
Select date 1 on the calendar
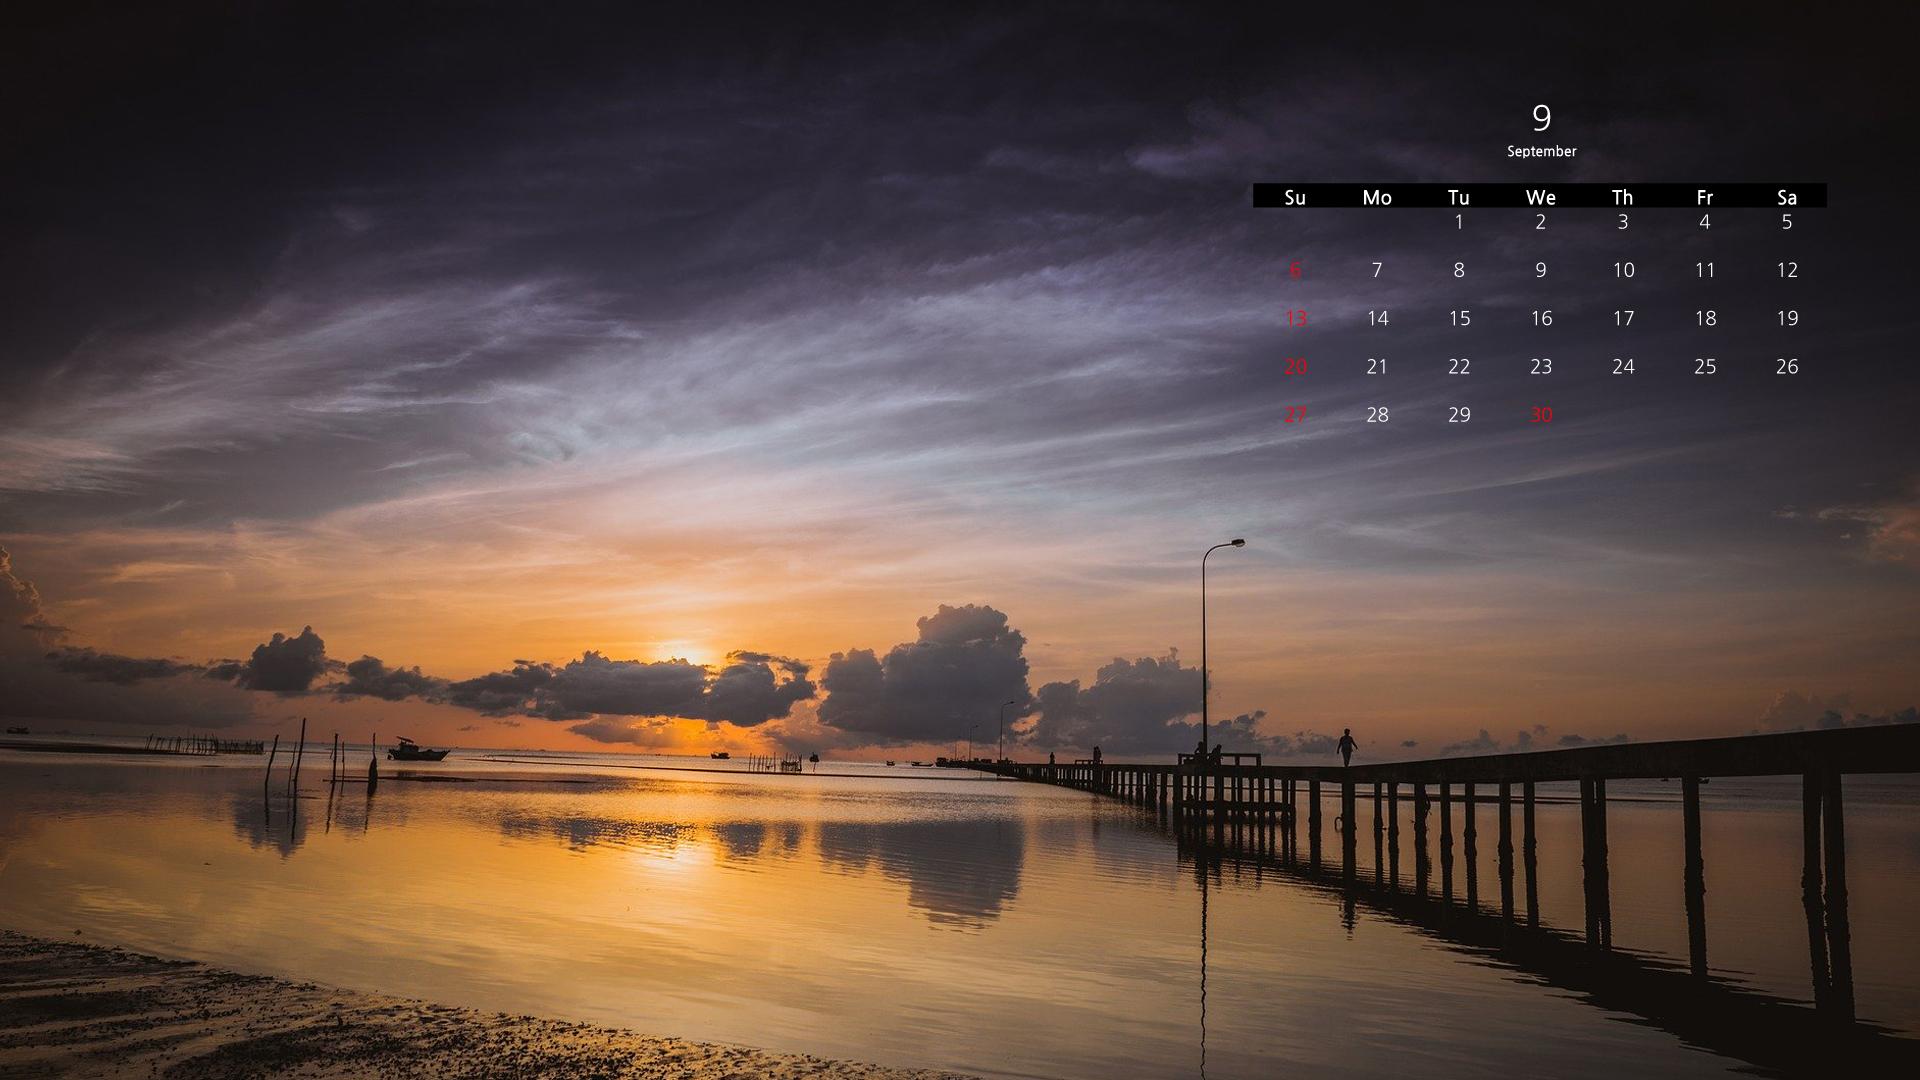[1459, 222]
